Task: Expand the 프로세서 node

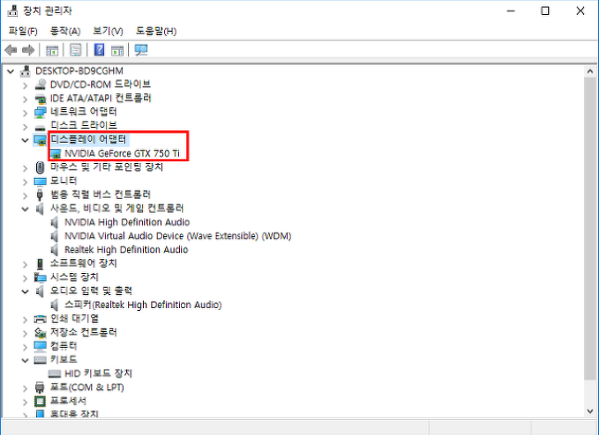Action: point(25,402)
